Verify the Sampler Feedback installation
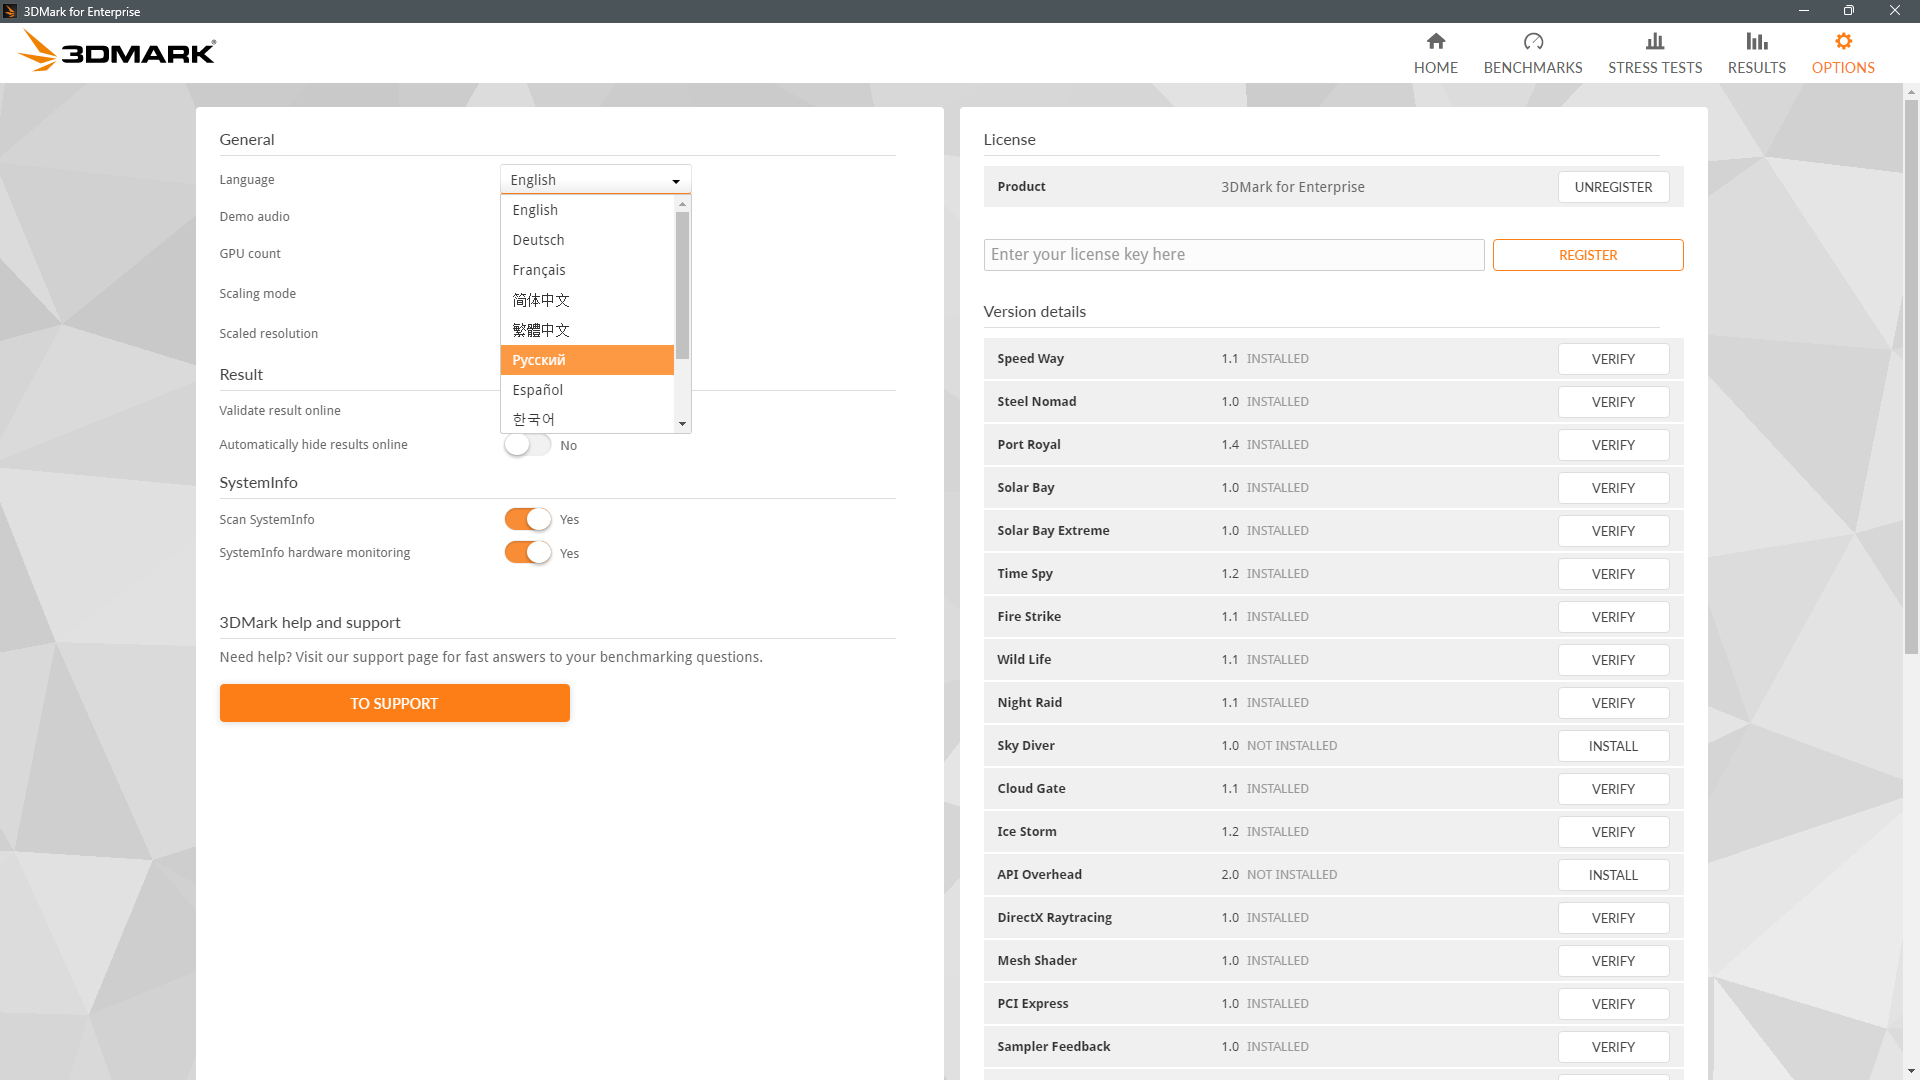This screenshot has height=1080, width=1920. point(1613,1047)
